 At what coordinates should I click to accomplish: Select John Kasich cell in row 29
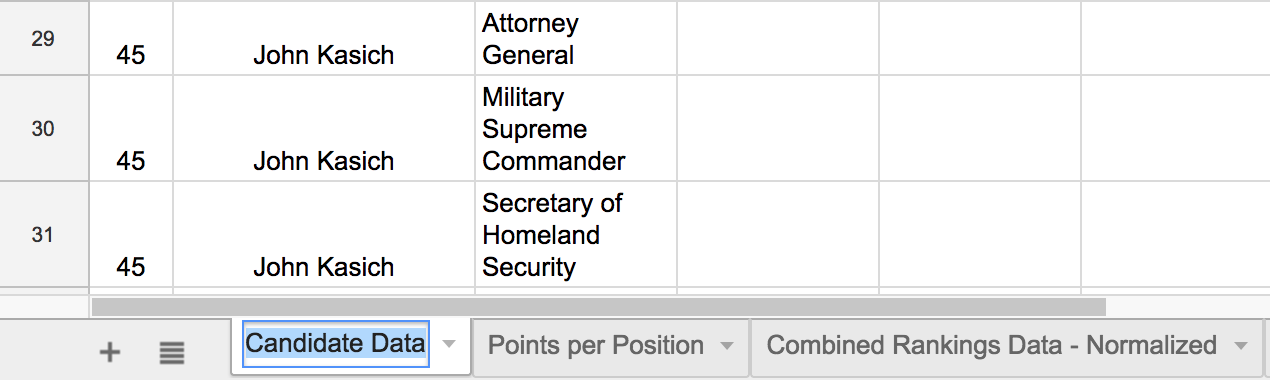click(324, 39)
